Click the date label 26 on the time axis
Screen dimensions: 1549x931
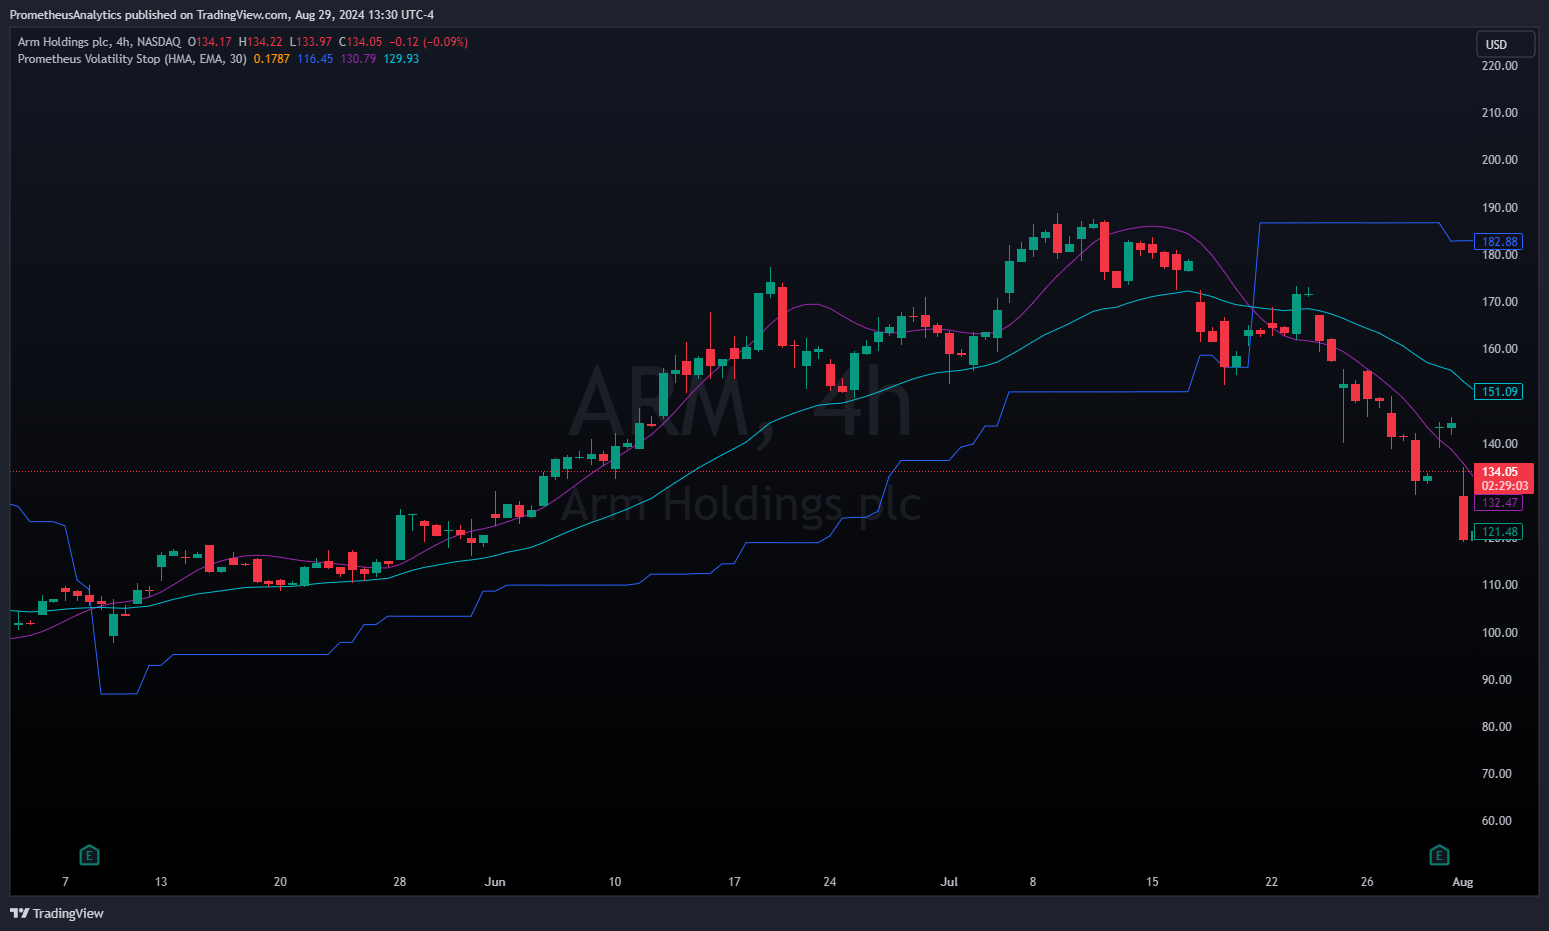1367,882
